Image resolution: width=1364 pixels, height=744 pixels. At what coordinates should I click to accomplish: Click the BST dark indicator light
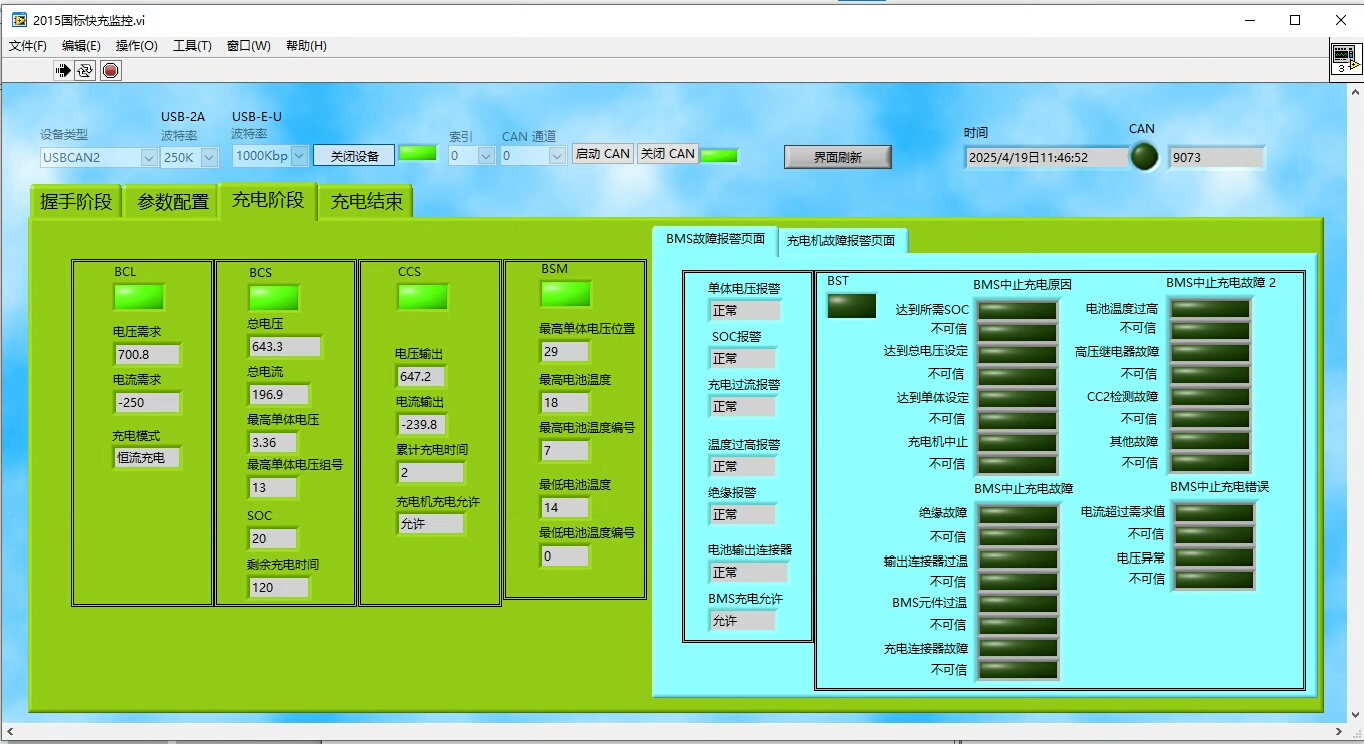852,306
